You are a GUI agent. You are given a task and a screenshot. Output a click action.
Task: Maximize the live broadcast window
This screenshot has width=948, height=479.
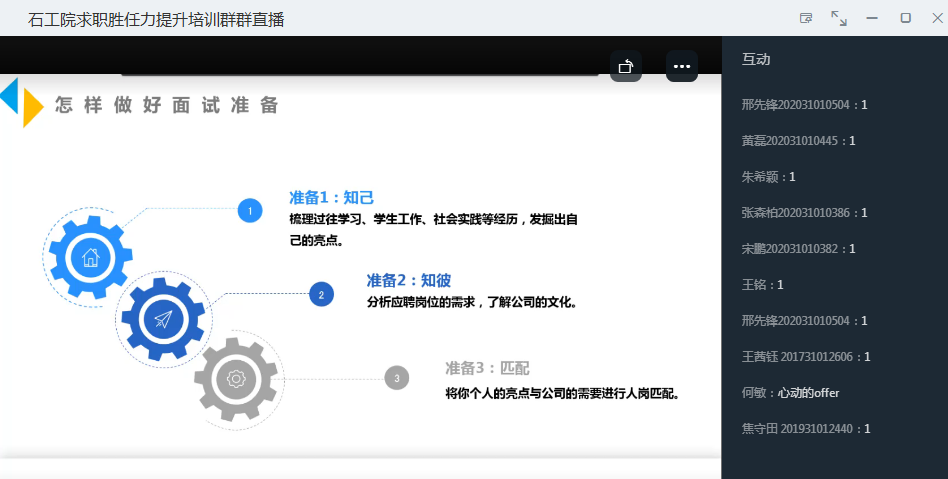[905, 18]
